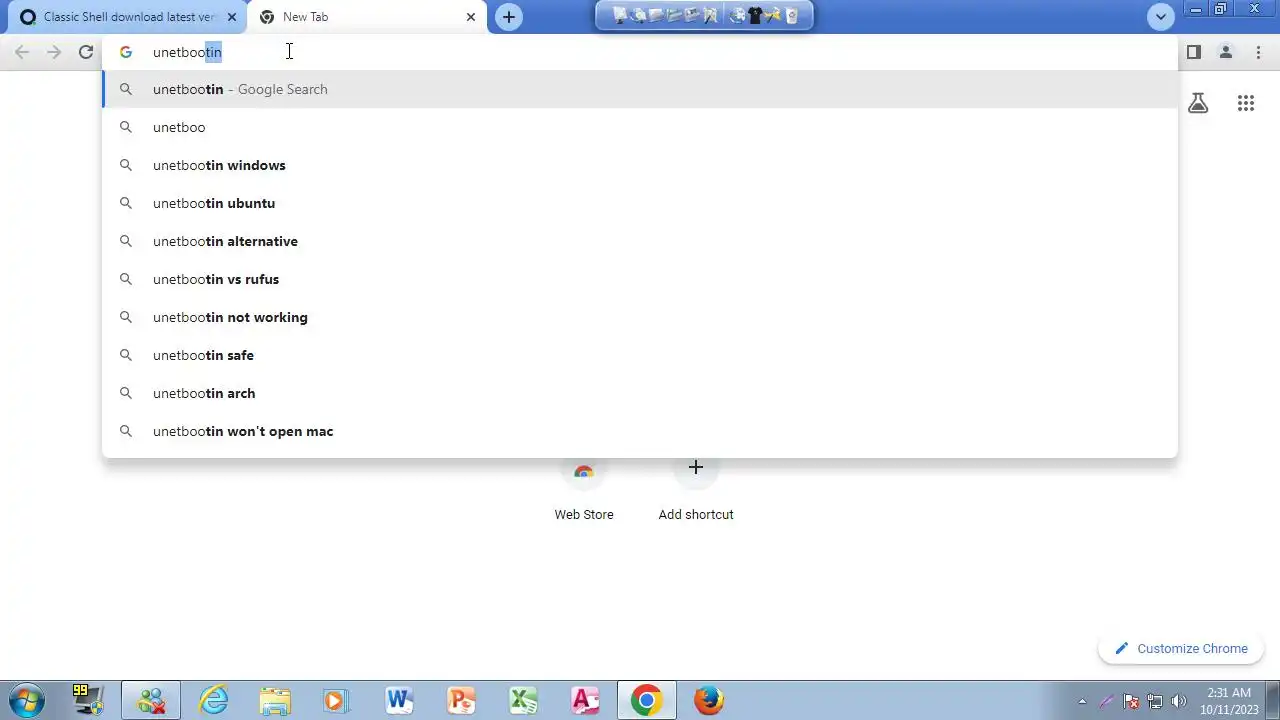Open the Chrome Labs flask icon
1280x720 pixels.
[x=1198, y=103]
